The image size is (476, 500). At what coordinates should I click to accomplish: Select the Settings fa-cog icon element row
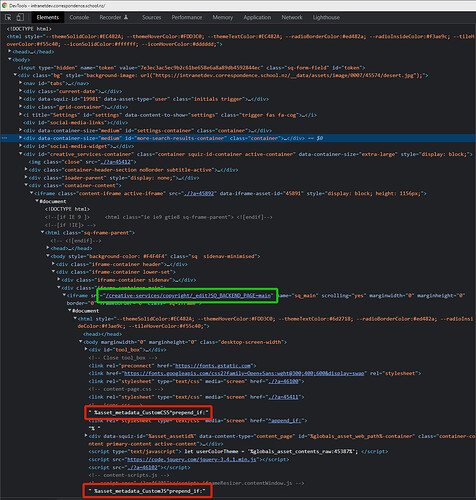coord(170,115)
